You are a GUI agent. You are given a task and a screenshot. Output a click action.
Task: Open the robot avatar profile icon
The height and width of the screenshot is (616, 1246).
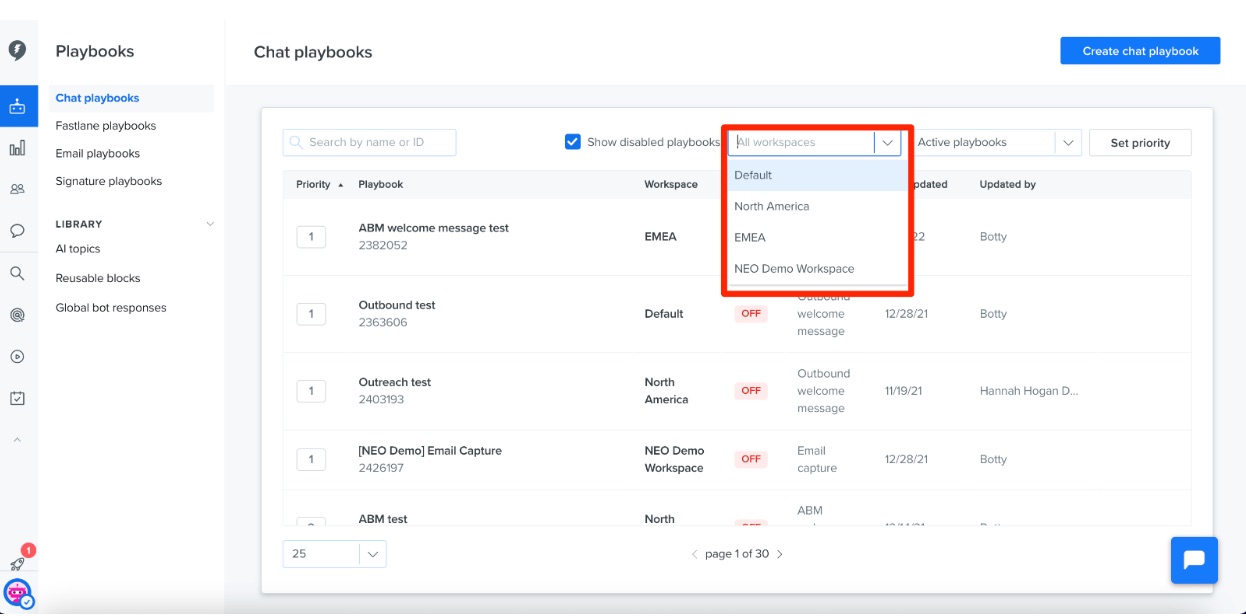pos(18,593)
